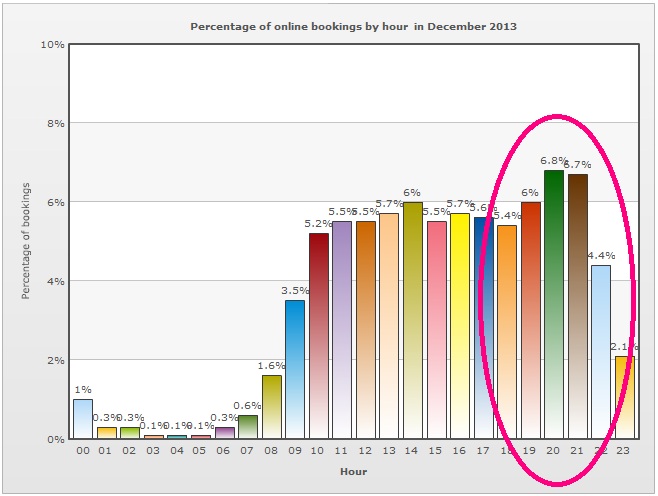
Task: Click the 'Percentage of bookings' y-axis title
Action: point(27,241)
